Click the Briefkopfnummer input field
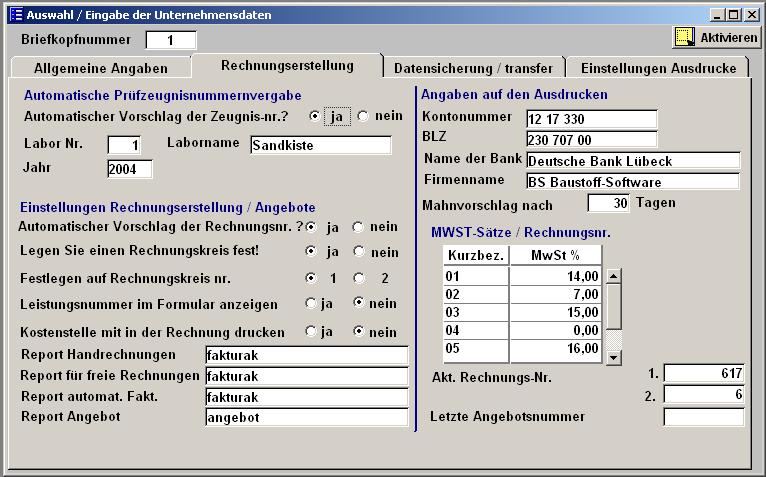 point(171,40)
